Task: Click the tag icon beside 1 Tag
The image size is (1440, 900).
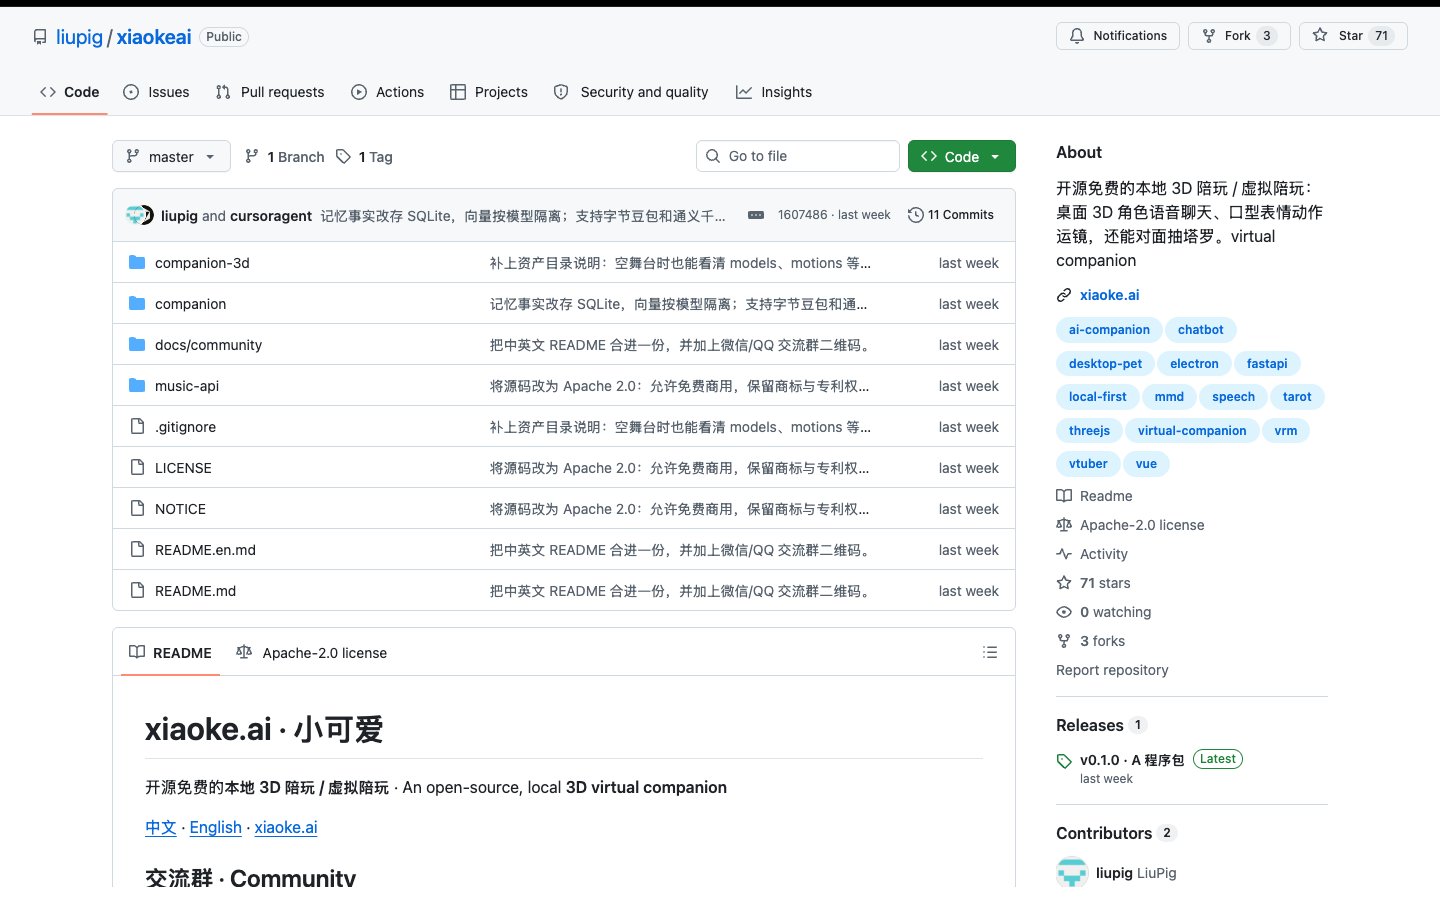Action: [343, 157]
